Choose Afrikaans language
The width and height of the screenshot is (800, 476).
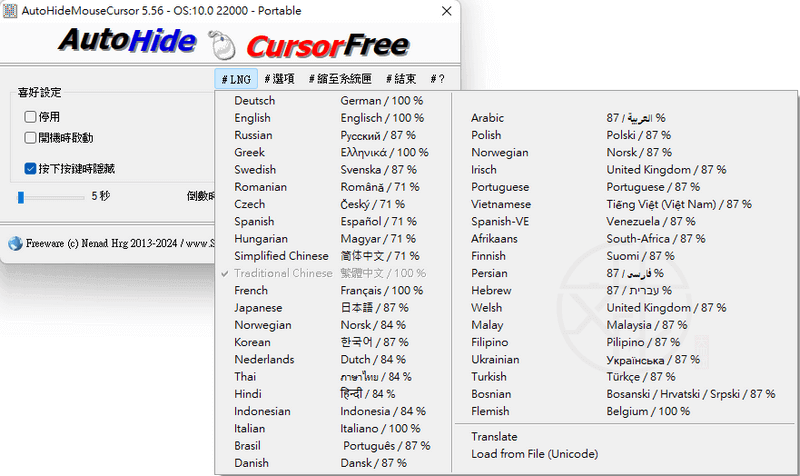coord(625,239)
